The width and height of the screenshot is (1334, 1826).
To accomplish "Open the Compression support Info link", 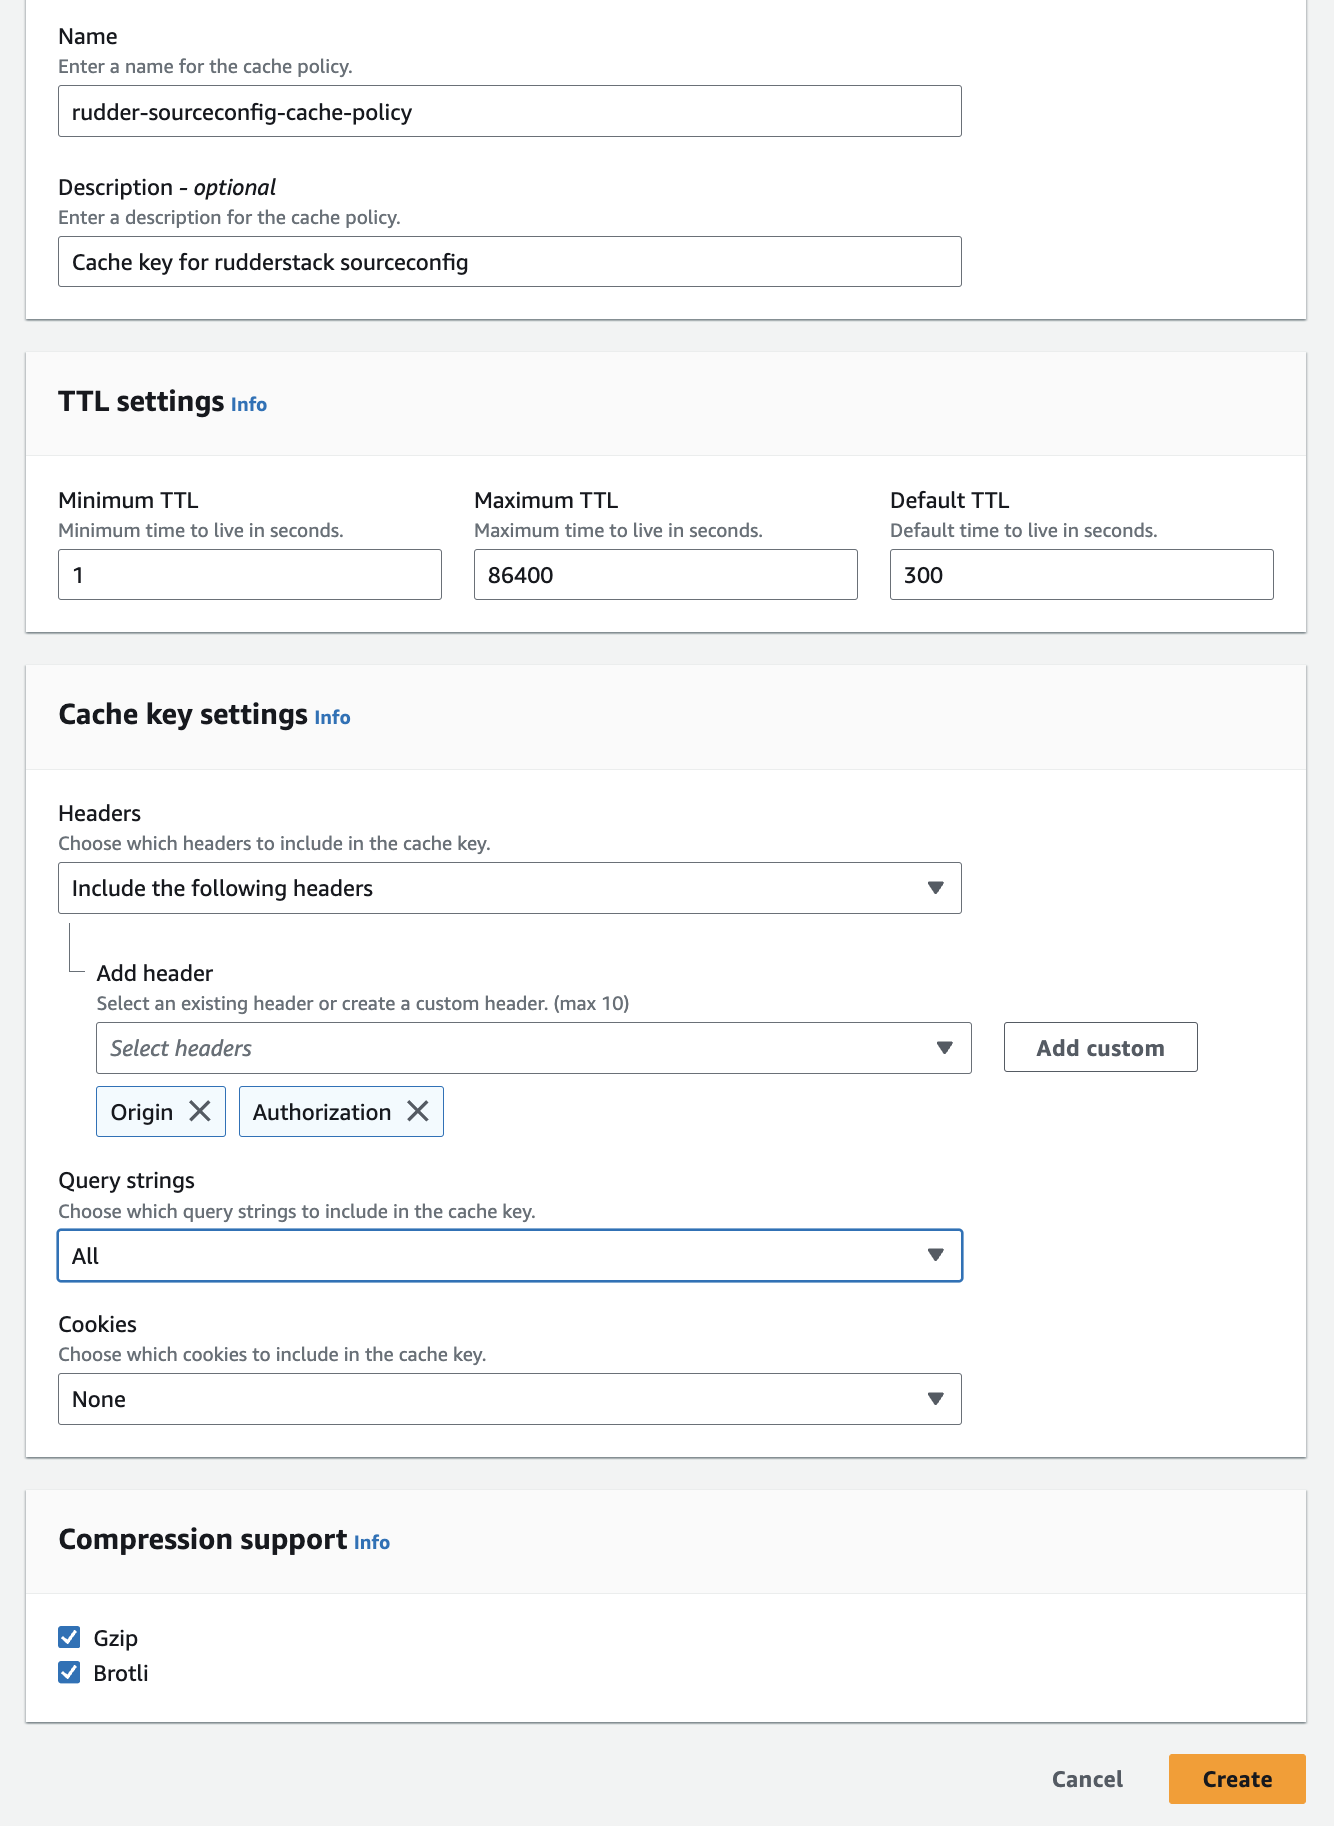I will pos(372,1542).
